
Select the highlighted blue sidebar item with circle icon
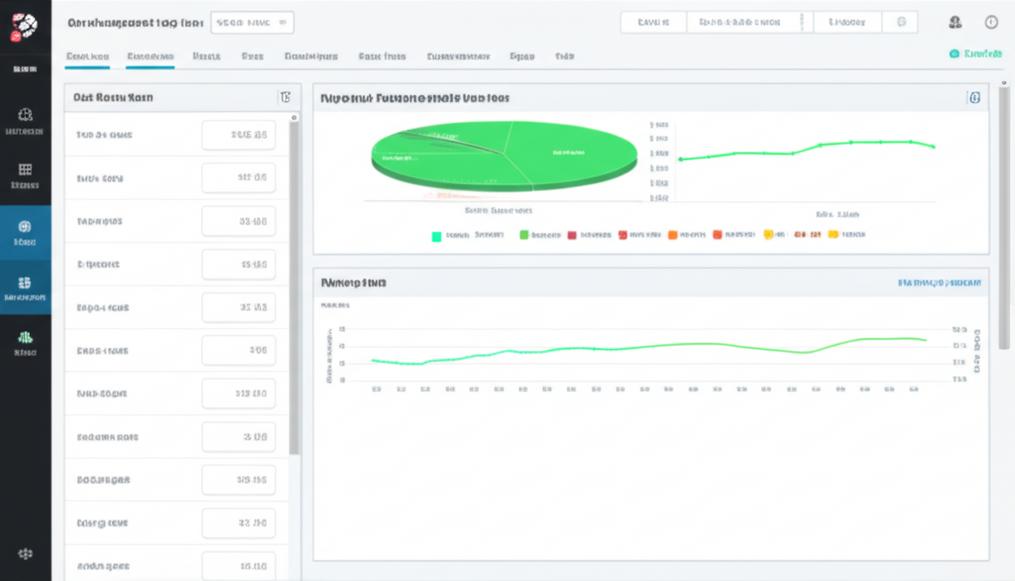pos(25,232)
